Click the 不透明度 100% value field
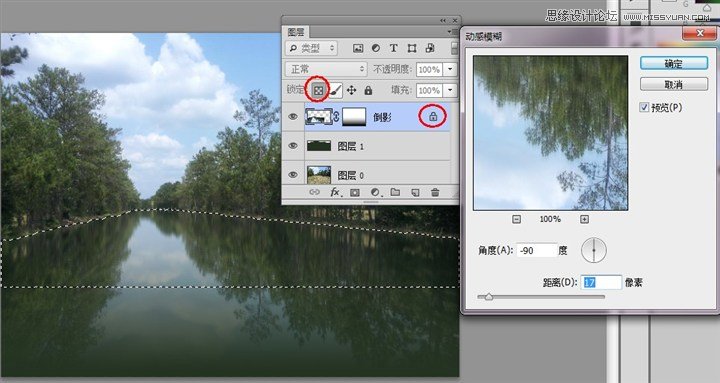The width and height of the screenshot is (720, 383). (x=429, y=69)
